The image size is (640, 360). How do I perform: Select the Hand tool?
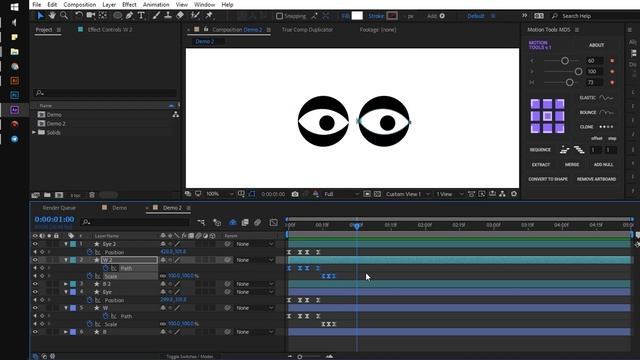pos(52,16)
